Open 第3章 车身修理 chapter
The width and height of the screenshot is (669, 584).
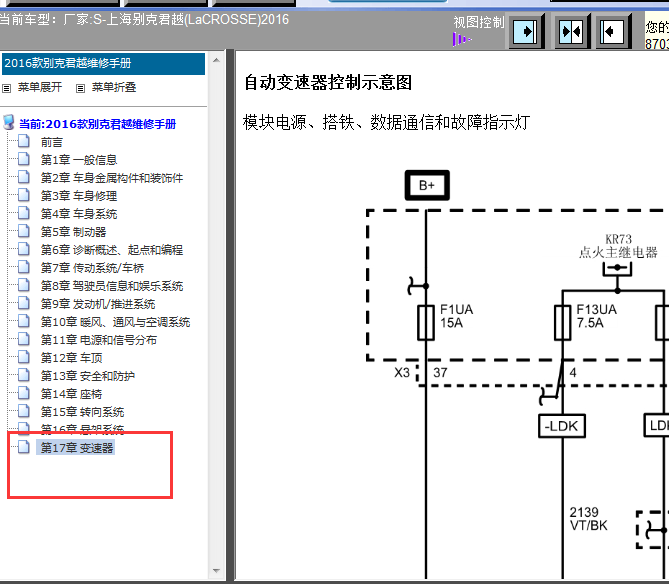pos(79,196)
